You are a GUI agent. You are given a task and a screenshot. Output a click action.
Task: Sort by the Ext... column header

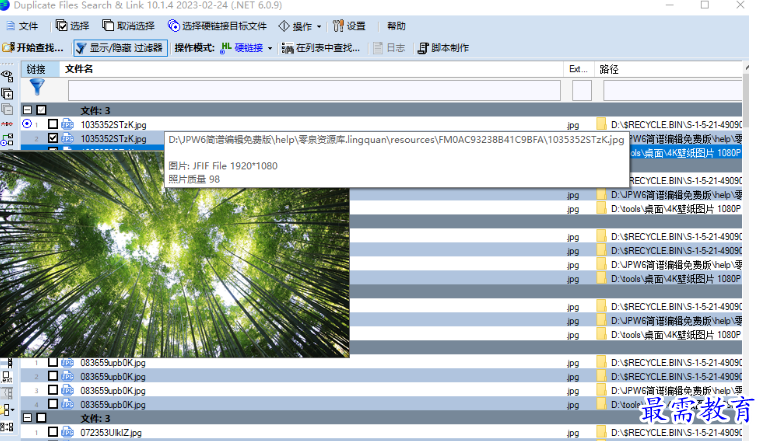[579, 69]
